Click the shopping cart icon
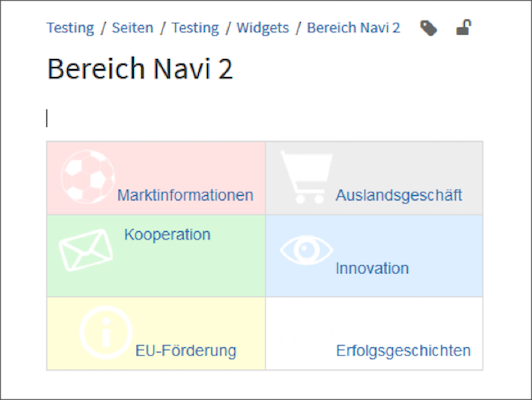The image size is (532, 400). (307, 177)
